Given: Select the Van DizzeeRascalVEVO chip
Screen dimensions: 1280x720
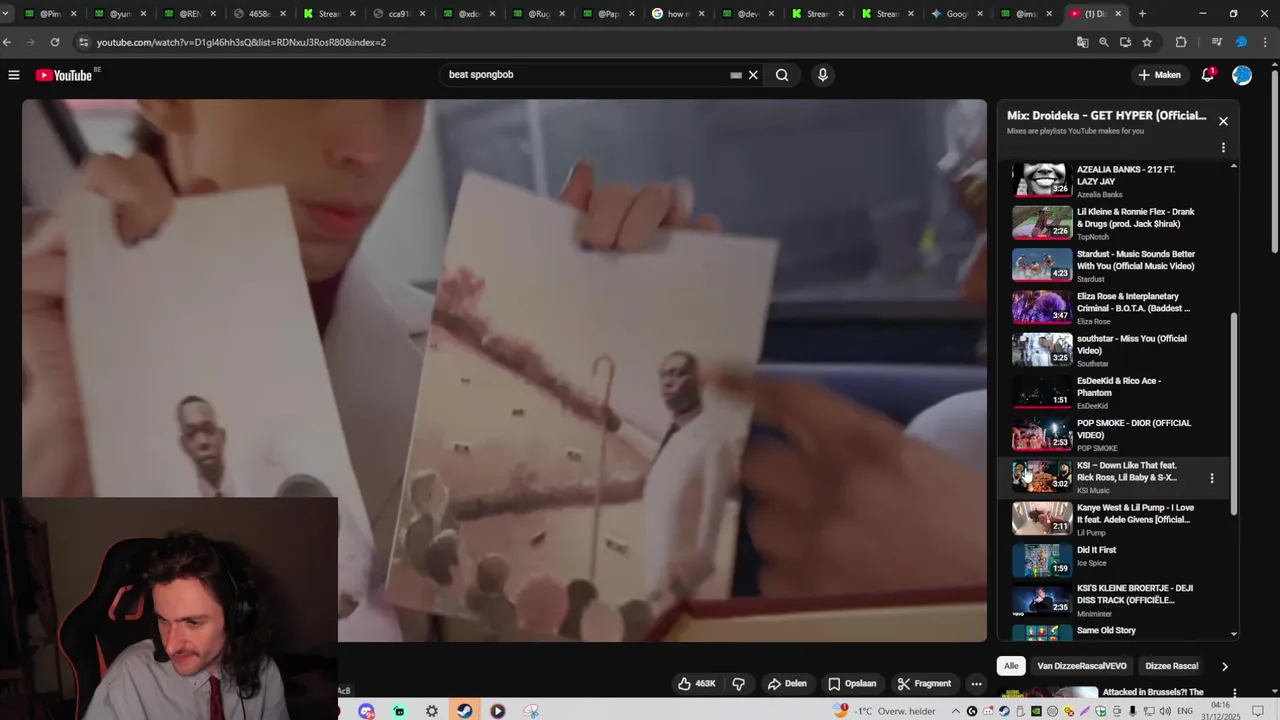Looking at the screenshot, I should click(1082, 666).
